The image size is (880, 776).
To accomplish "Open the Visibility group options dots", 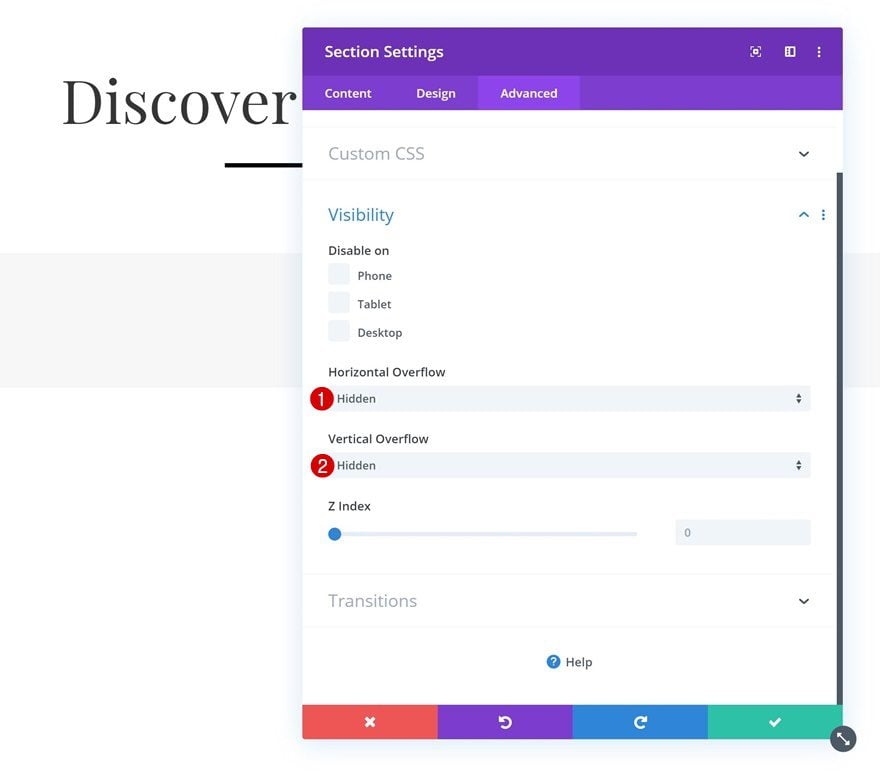I will coord(823,215).
